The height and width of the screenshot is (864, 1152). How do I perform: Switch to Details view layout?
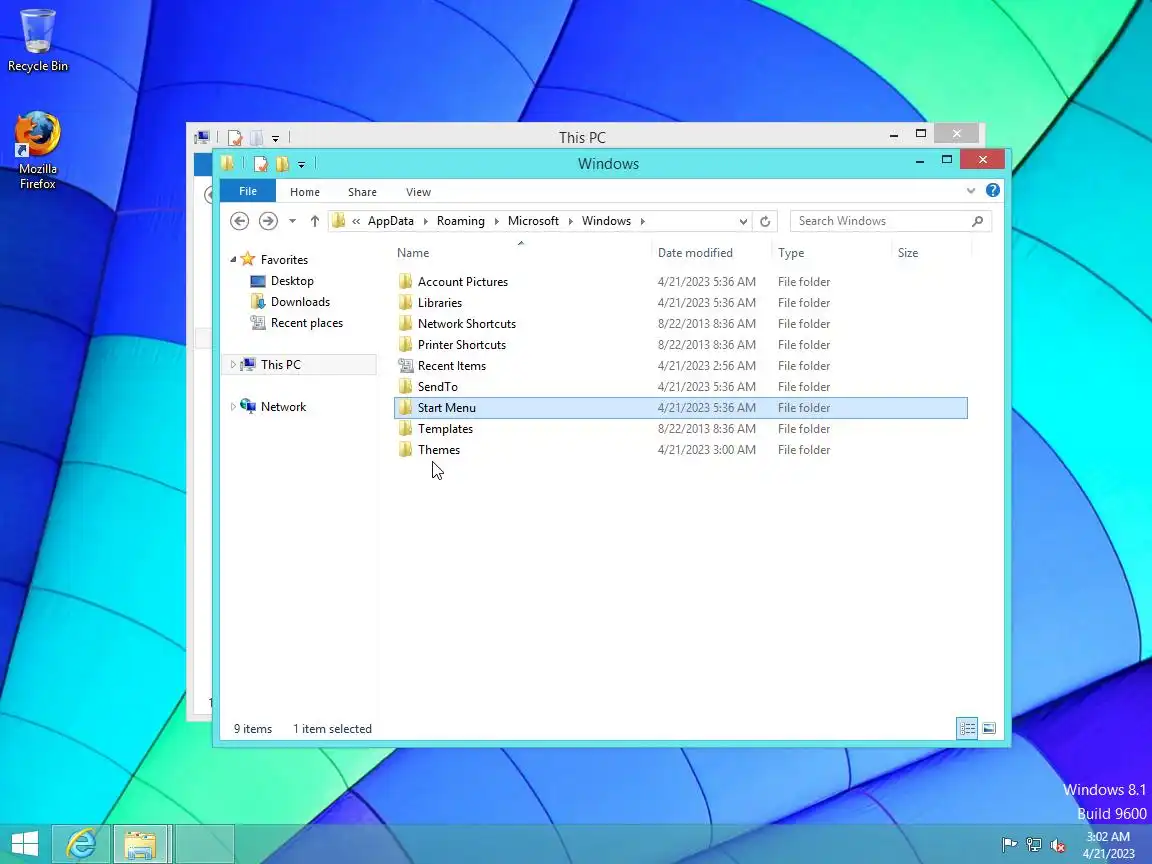point(967,728)
